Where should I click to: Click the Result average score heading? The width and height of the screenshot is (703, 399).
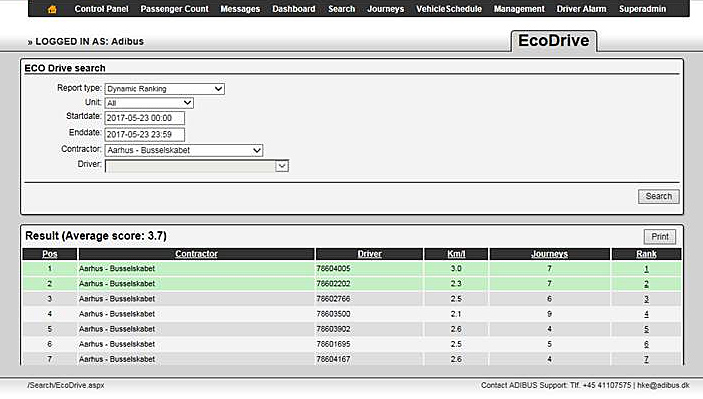[96, 236]
